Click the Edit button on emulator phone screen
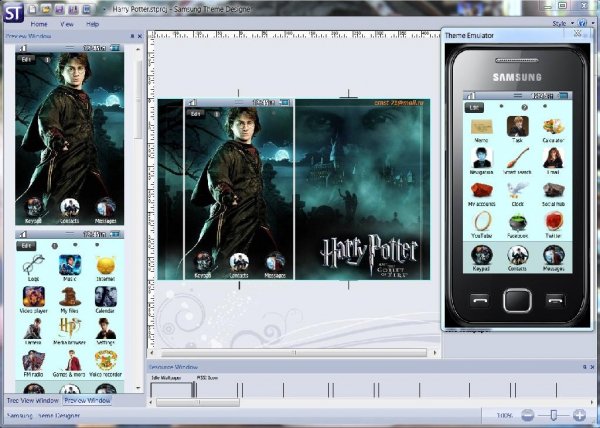 coord(474,107)
